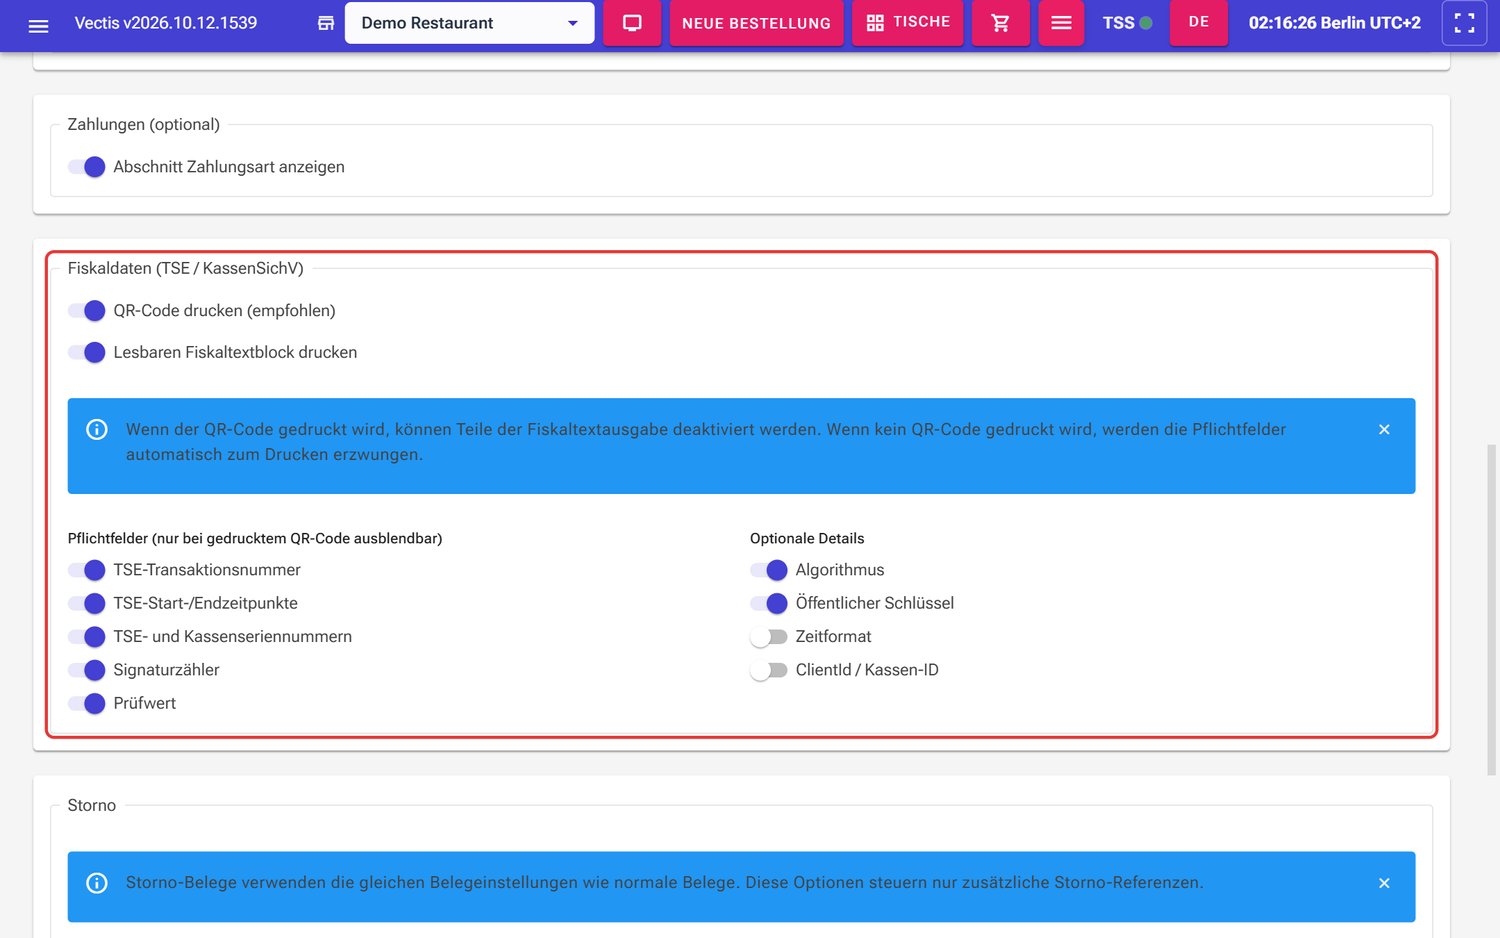
Task: Toggle TSE-Start-/Endzeitpunkte switch
Action: coord(87,603)
